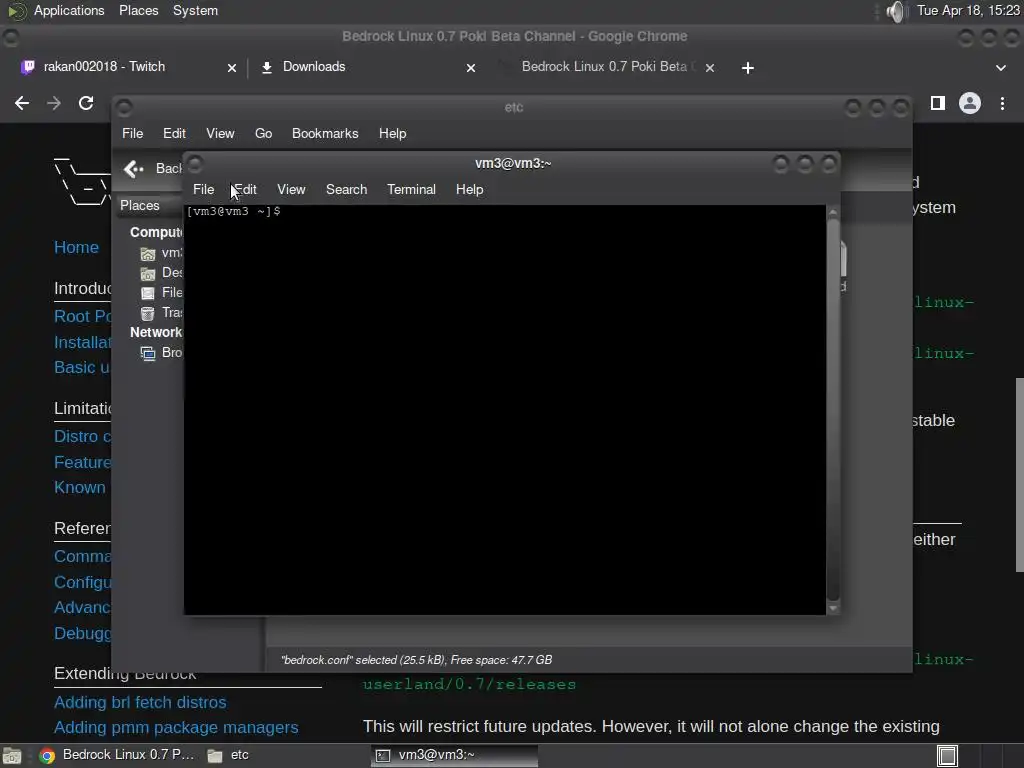This screenshot has width=1024, height=768.
Task: Click the volume speaker icon
Action: coord(897,11)
